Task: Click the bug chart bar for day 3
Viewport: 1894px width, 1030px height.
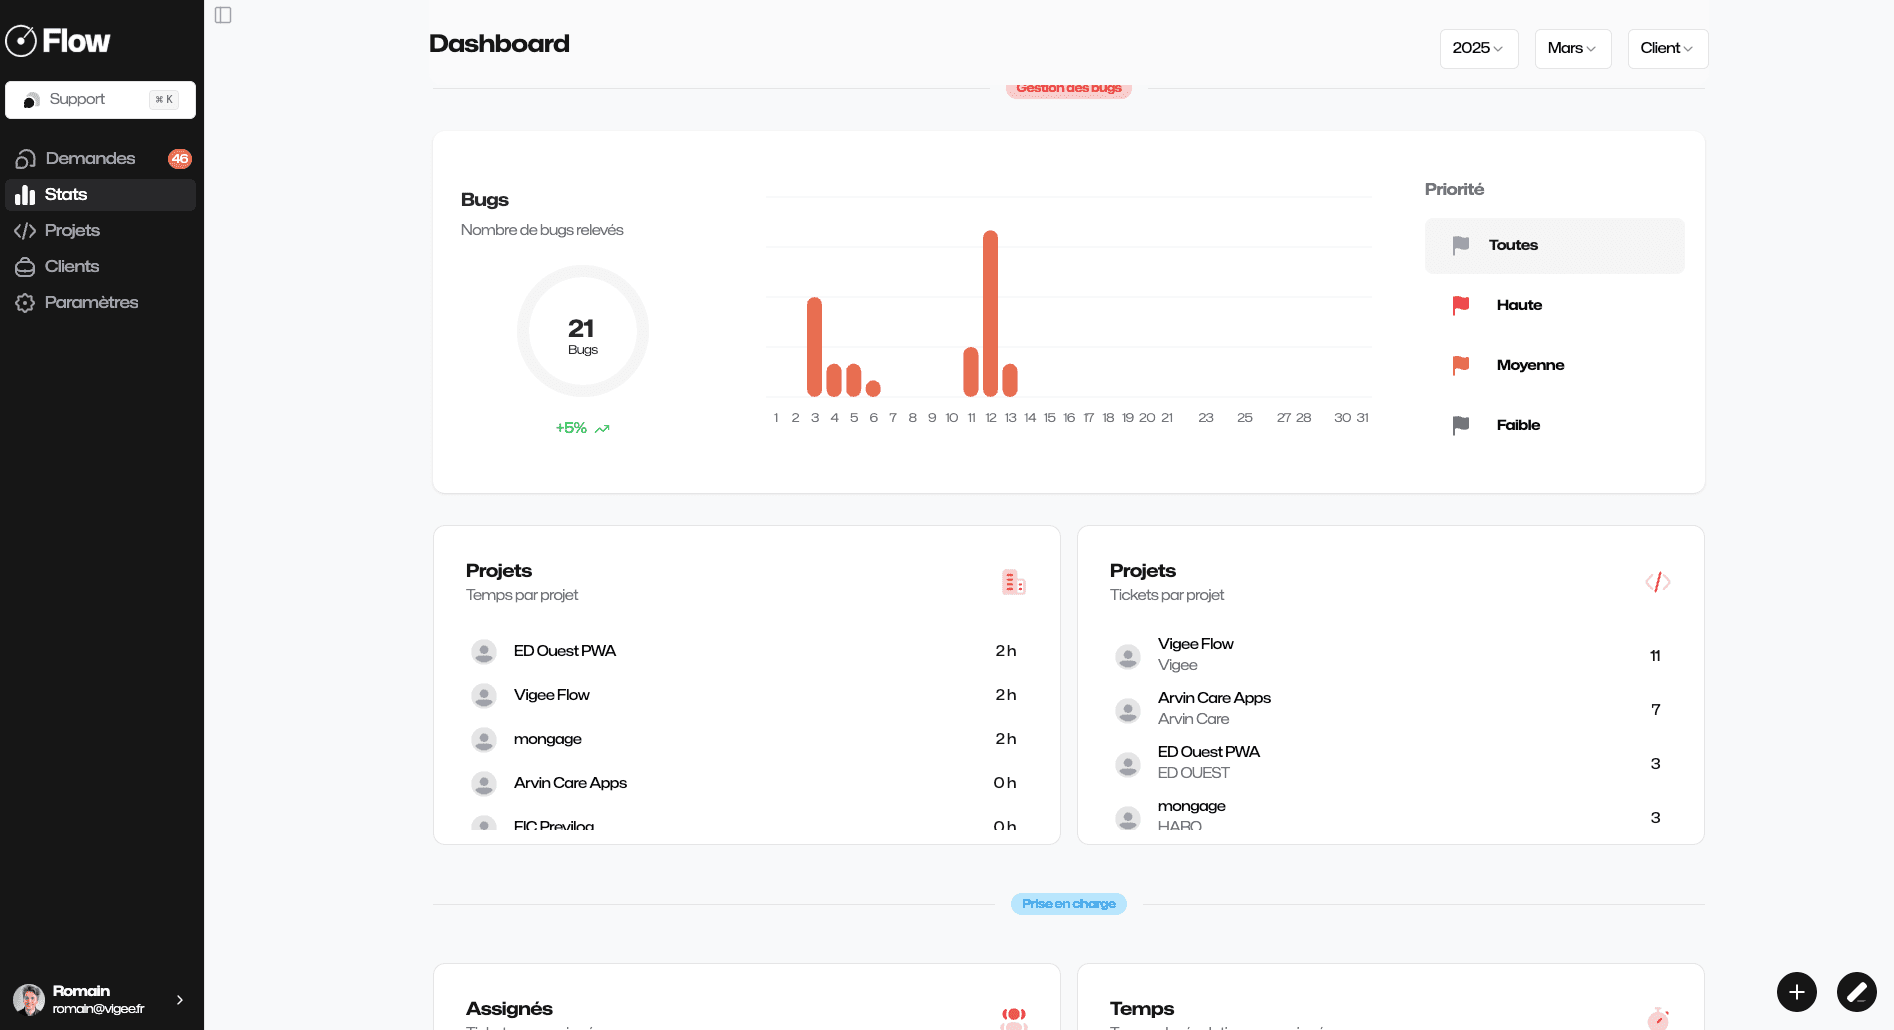Action: [814, 347]
